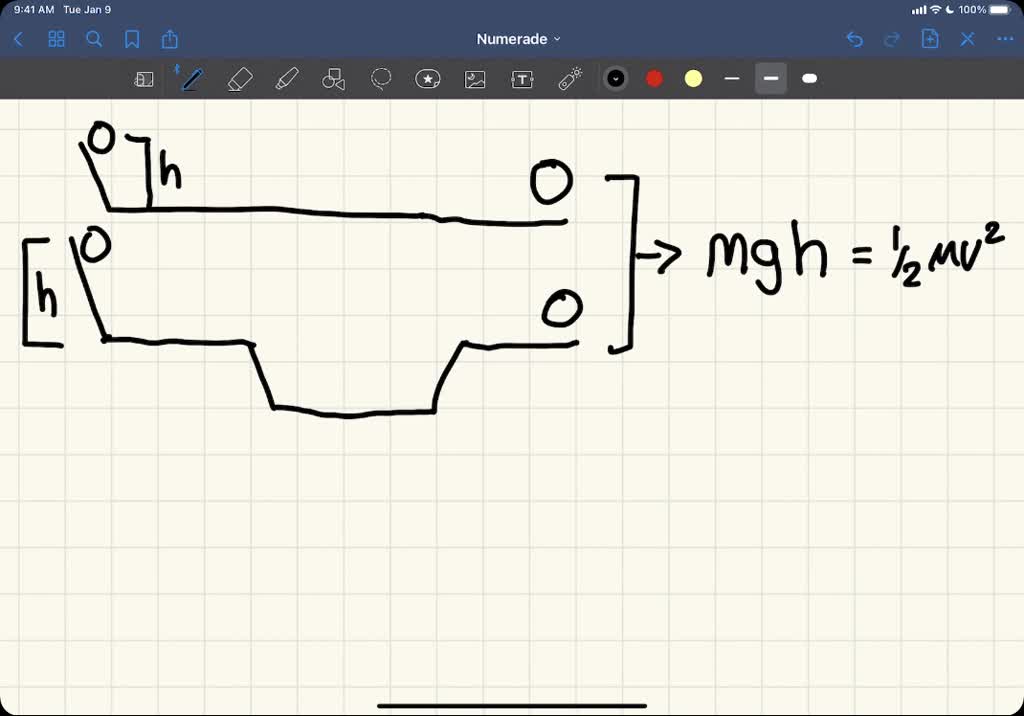
Task: Select the Laser pointer tool
Action: pyautogui.click(x=570, y=78)
